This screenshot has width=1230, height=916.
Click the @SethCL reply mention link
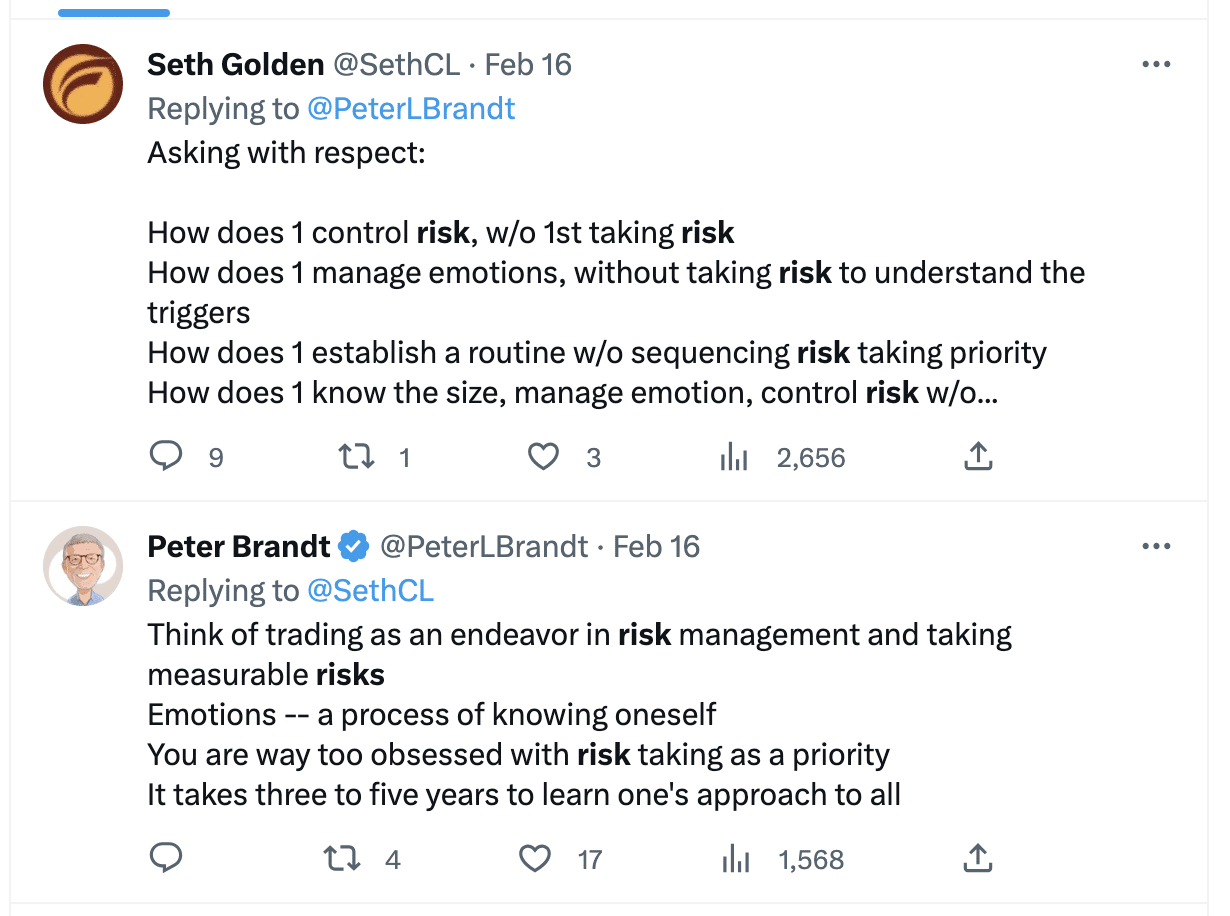(370, 591)
